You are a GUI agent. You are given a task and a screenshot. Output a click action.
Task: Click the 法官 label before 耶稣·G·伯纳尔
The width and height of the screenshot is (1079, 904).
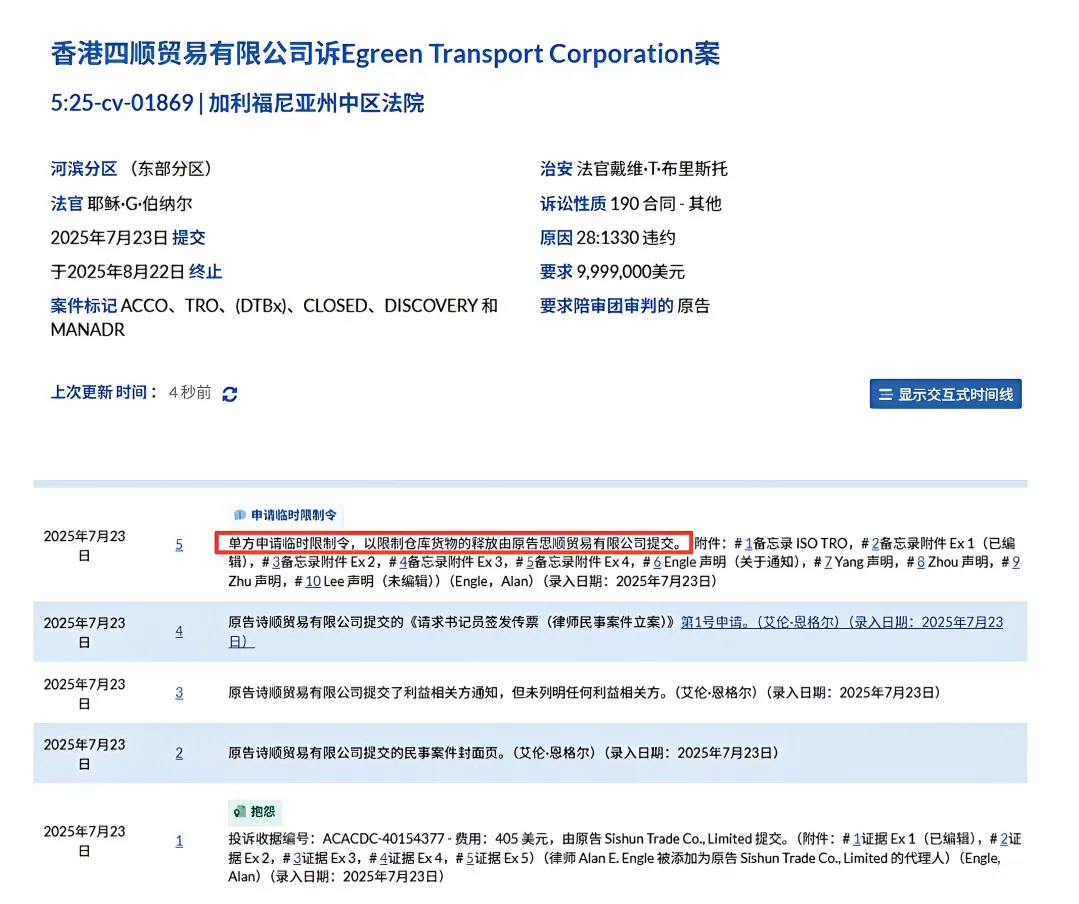click(67, 204)
